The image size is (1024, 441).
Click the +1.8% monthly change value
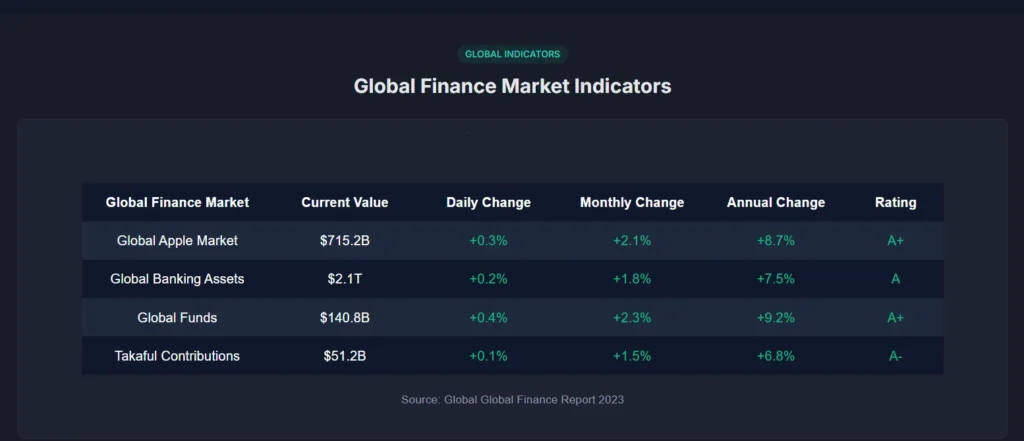(x=632, y=279)
